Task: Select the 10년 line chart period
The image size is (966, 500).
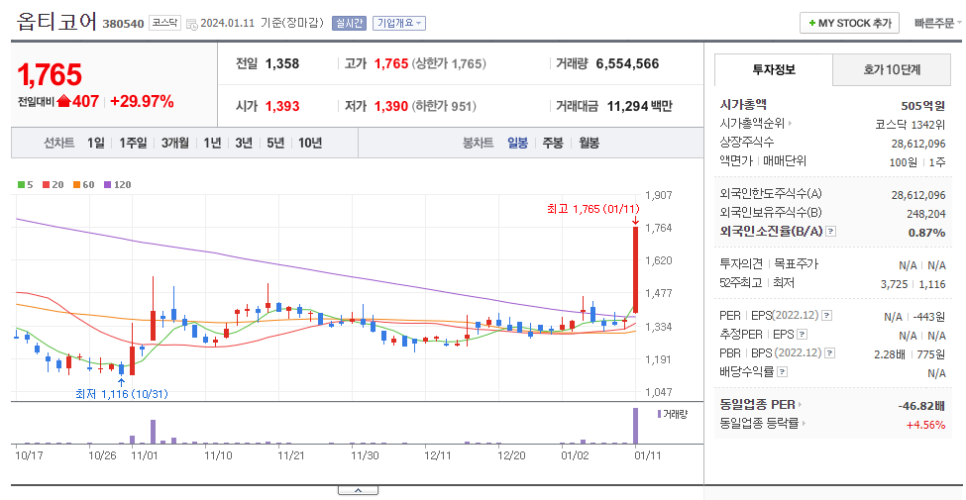Action: [310, 143]
